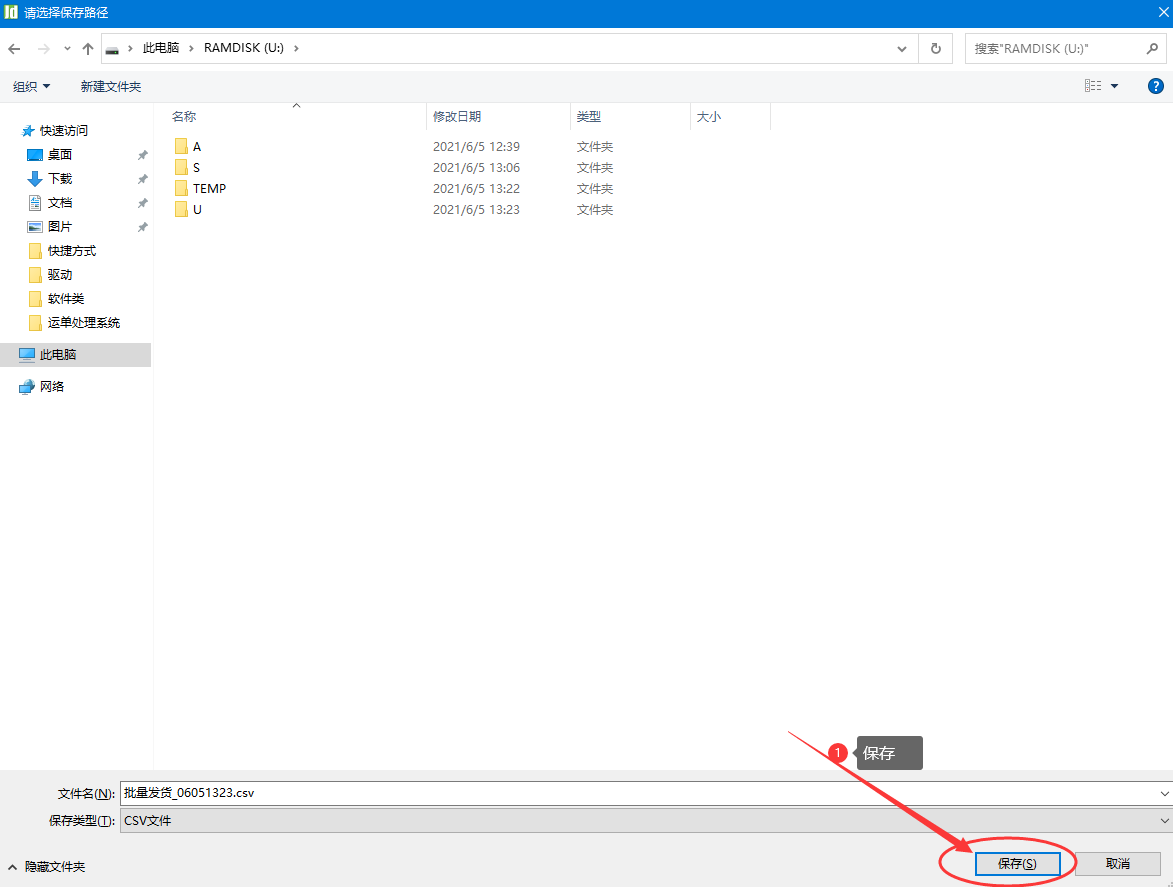The image size is (1173, 887).
Task: Click the Back navigation arrow
Action: [x=15, y=49]
